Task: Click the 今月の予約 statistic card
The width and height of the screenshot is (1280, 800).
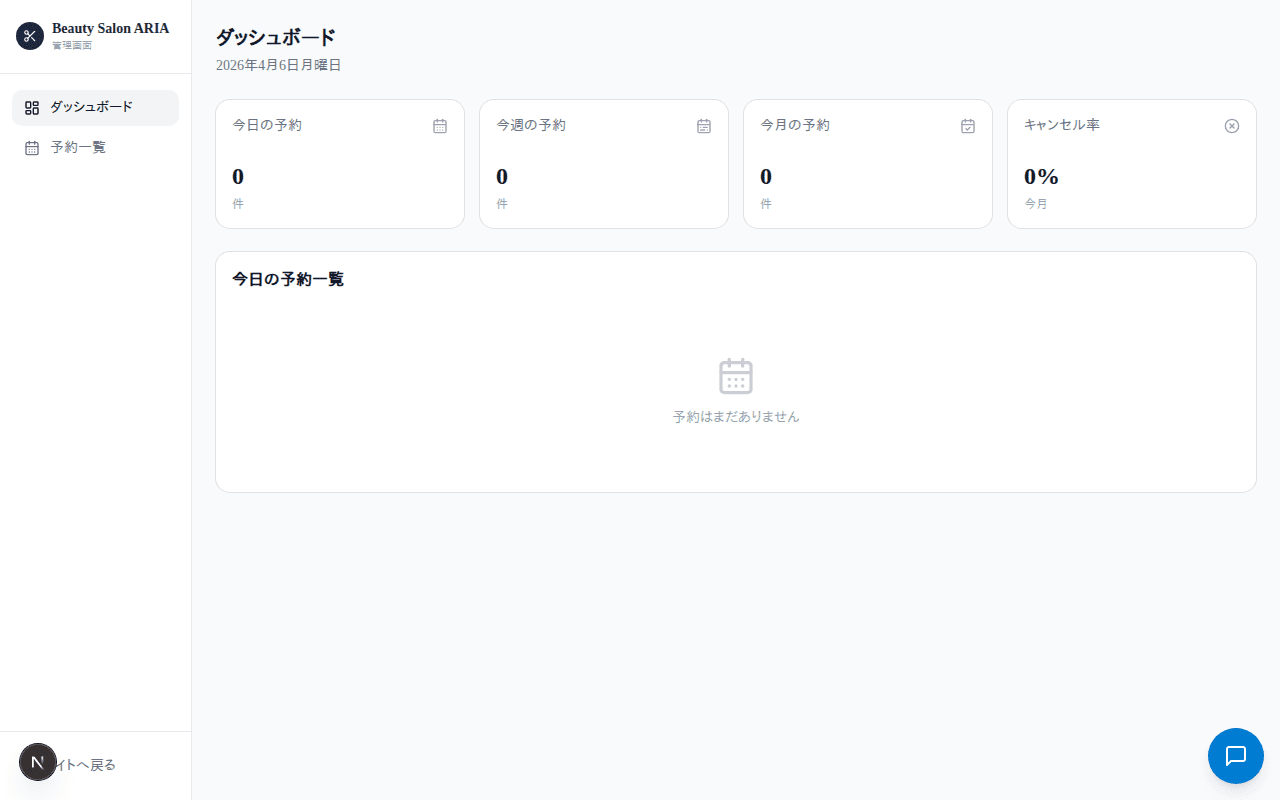Action: point(868,163)
